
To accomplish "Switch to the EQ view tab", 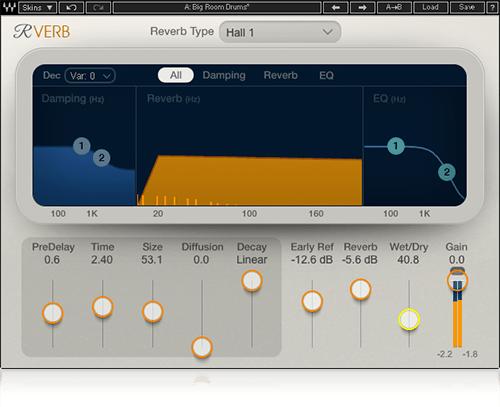I will (x=326, y=75).
